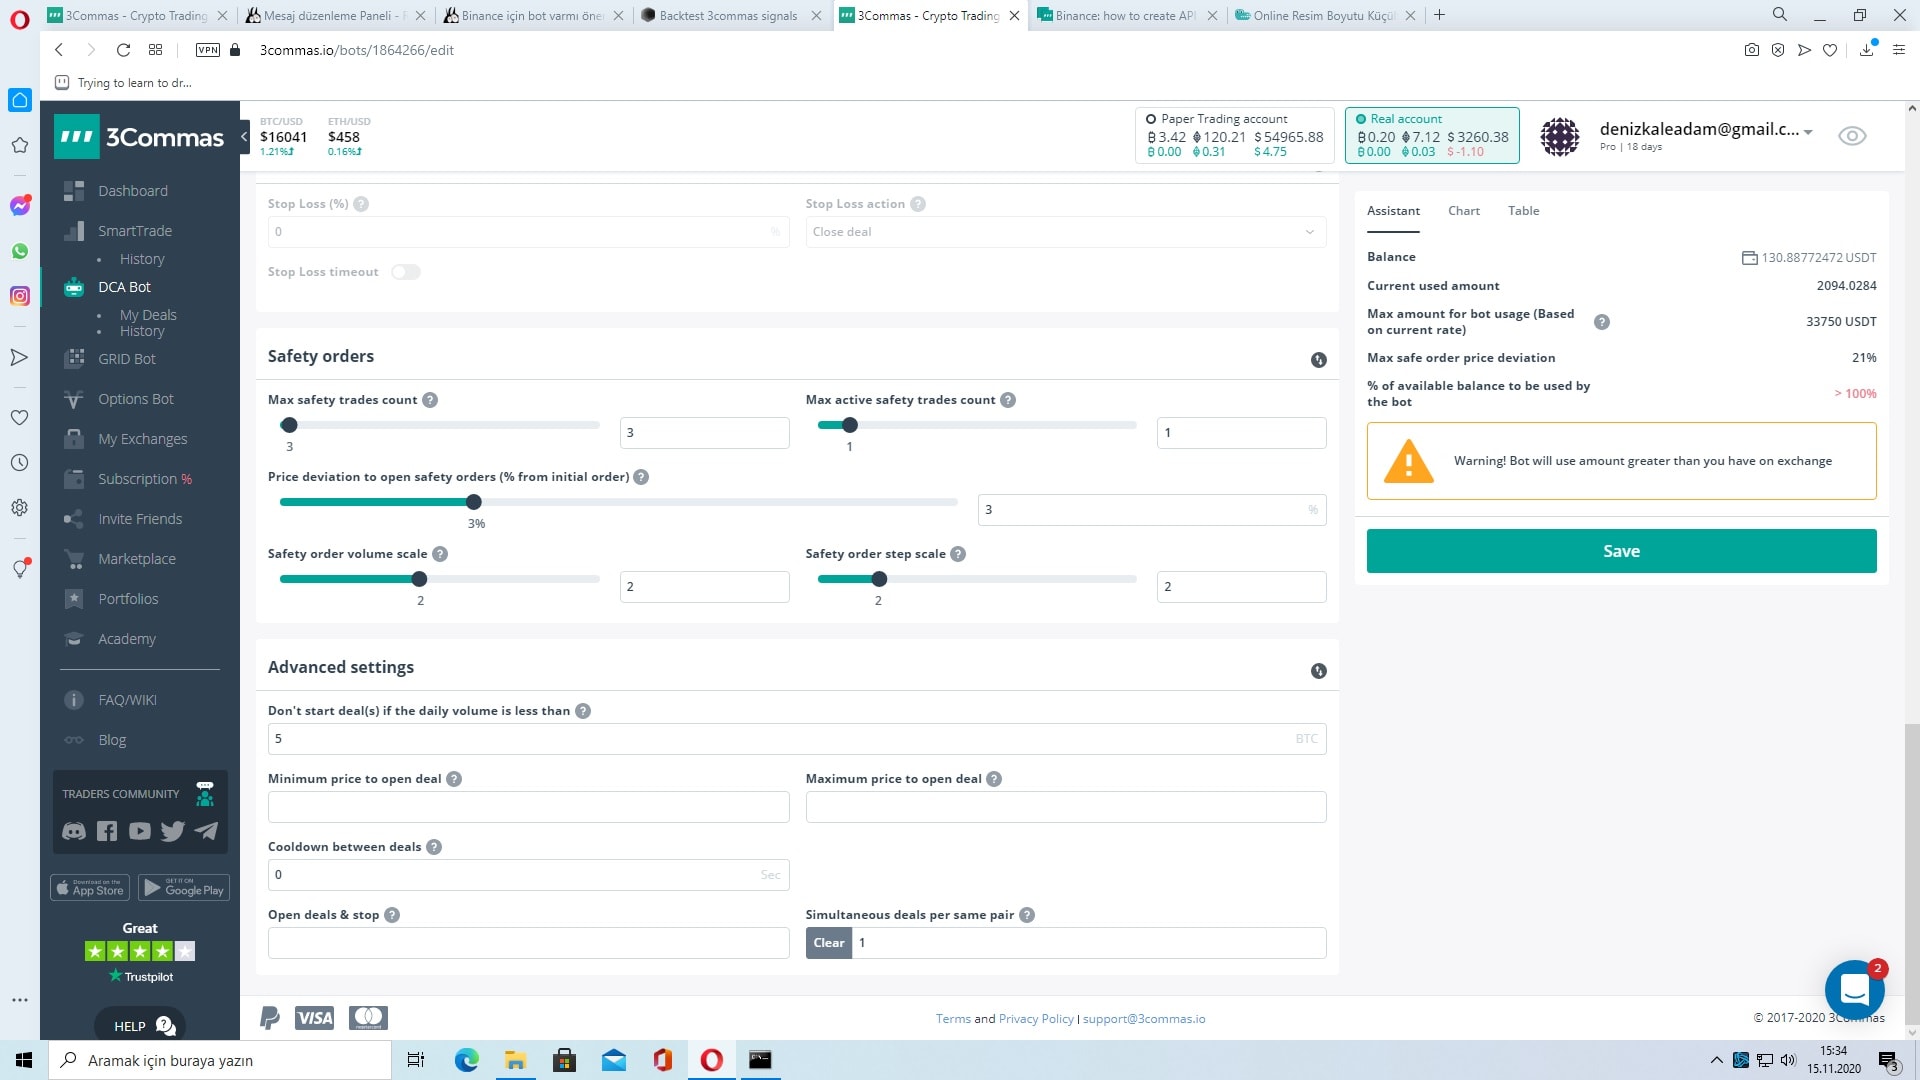Click daily volume BTC input field
The height and width of the screenshot is (1080, 1920).
coord(797,739)
